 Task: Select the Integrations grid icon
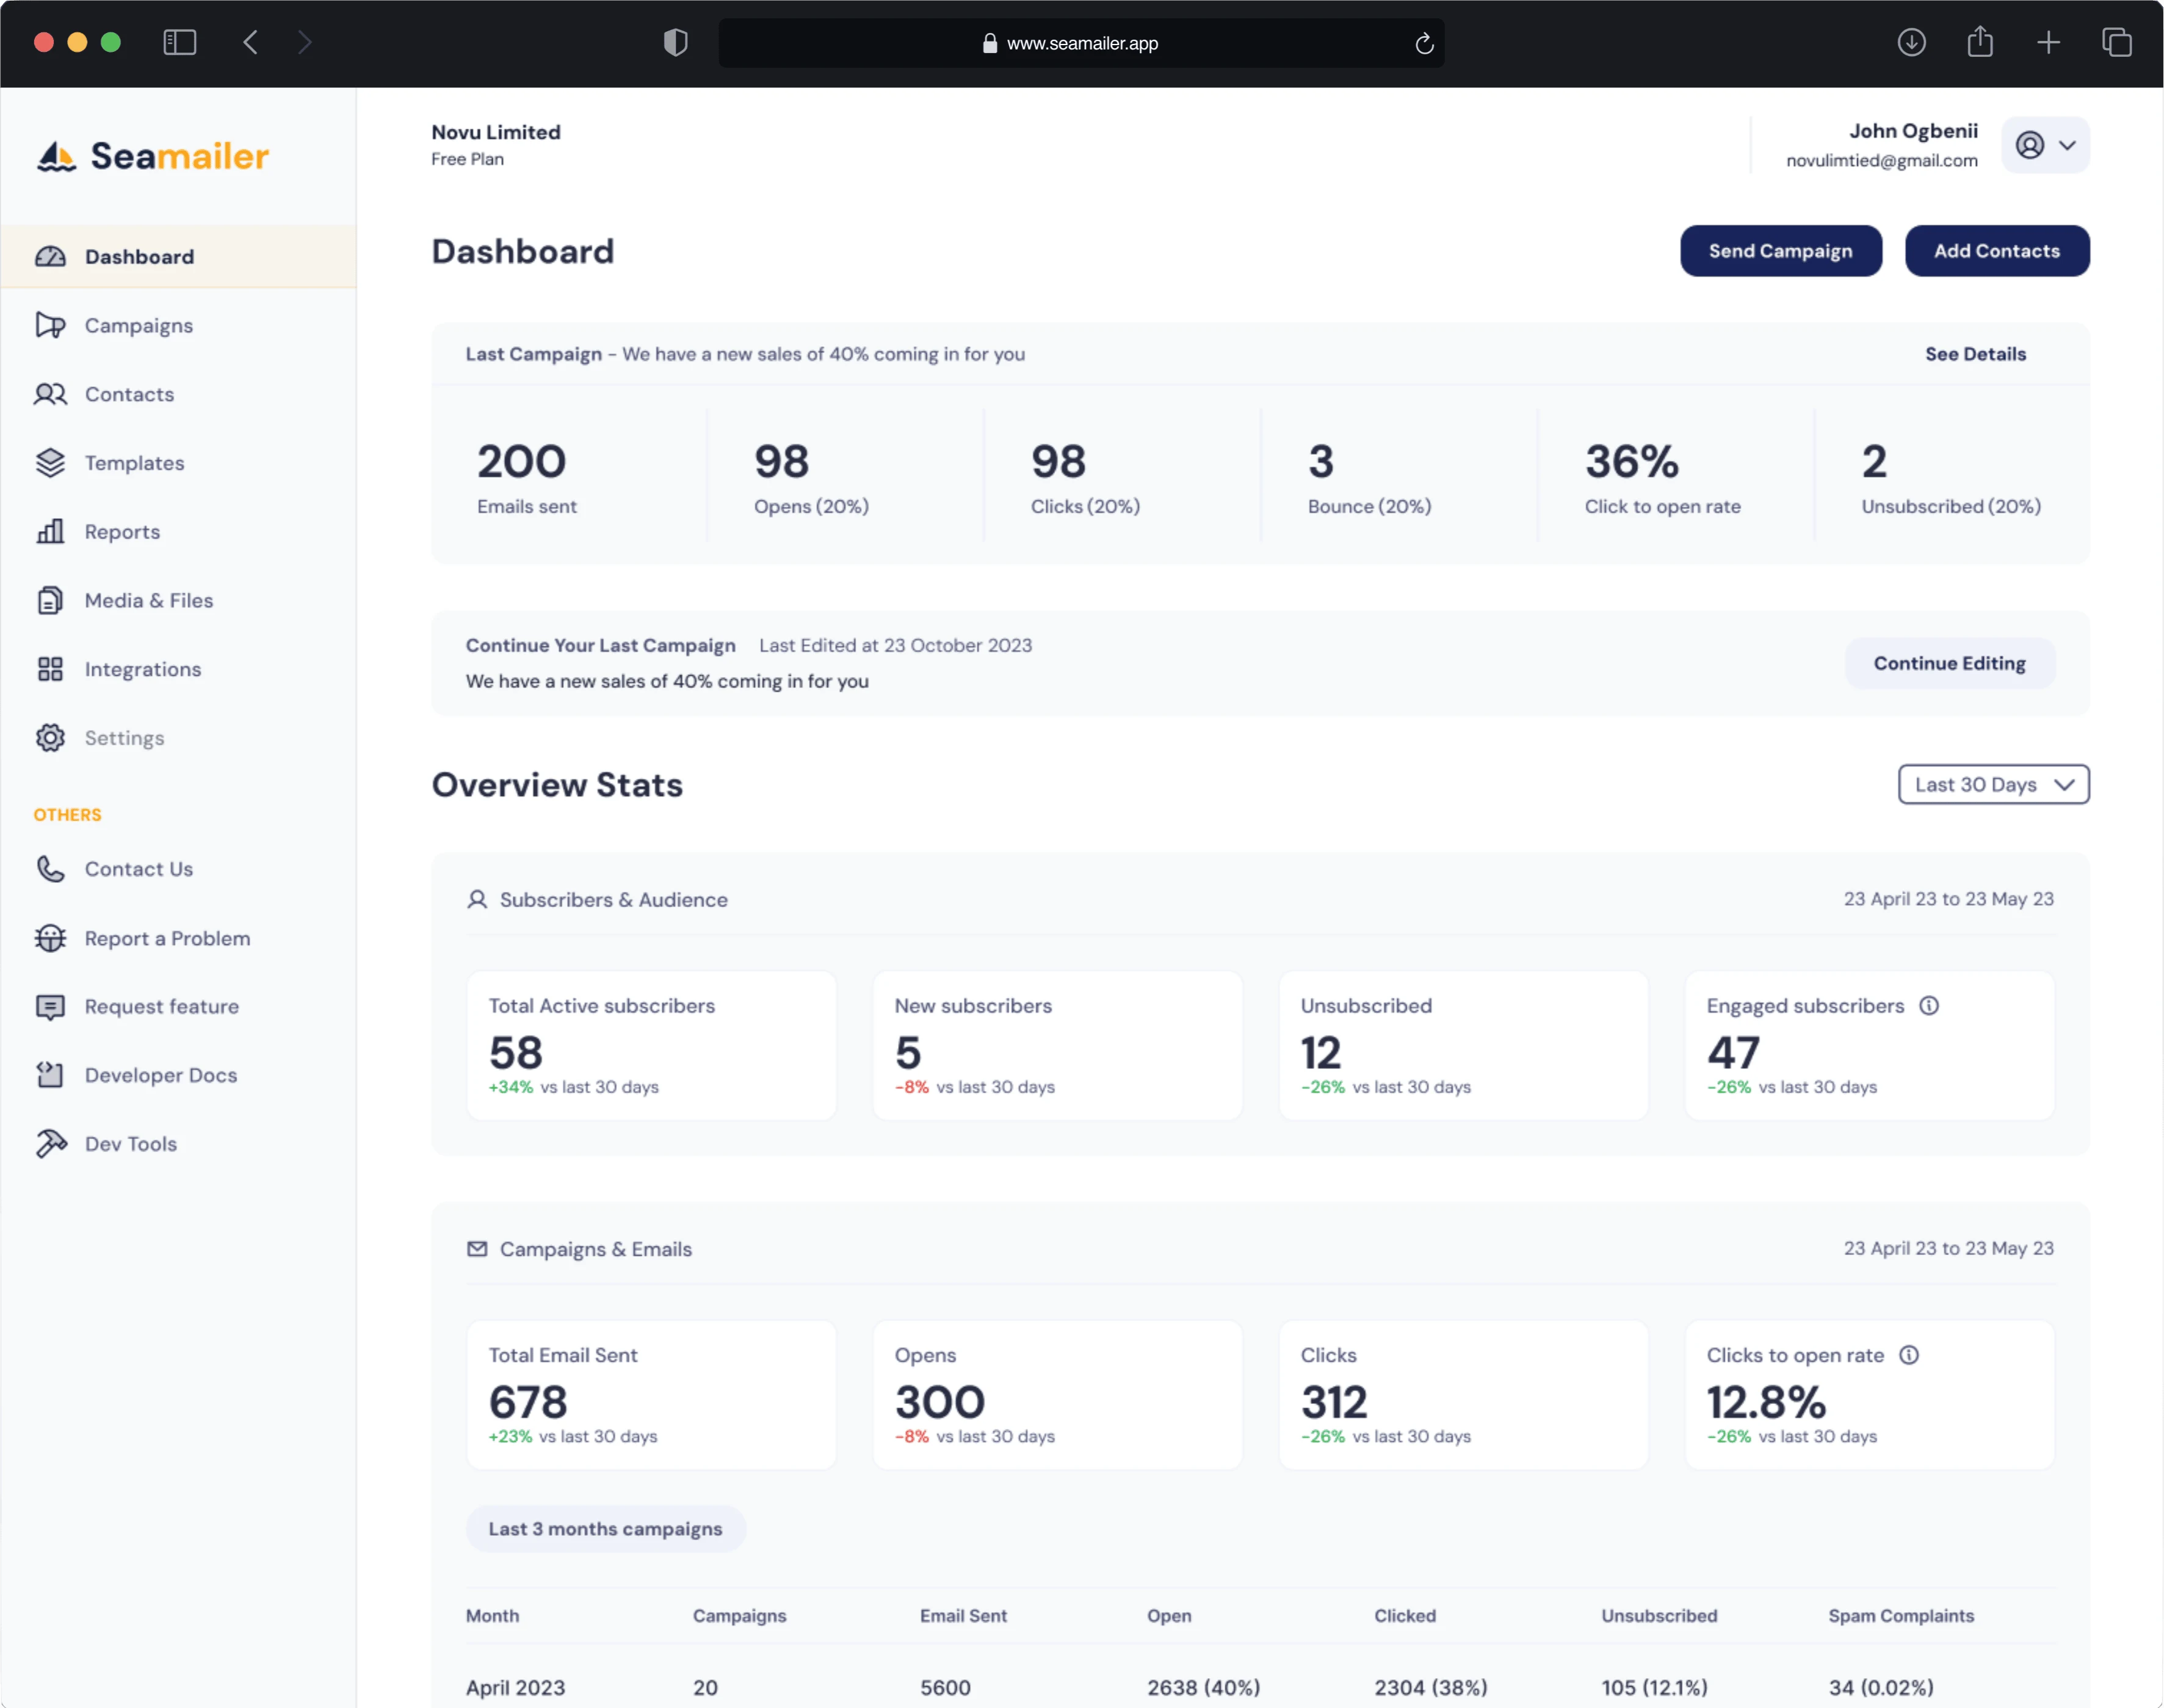(x=51, y=668)
